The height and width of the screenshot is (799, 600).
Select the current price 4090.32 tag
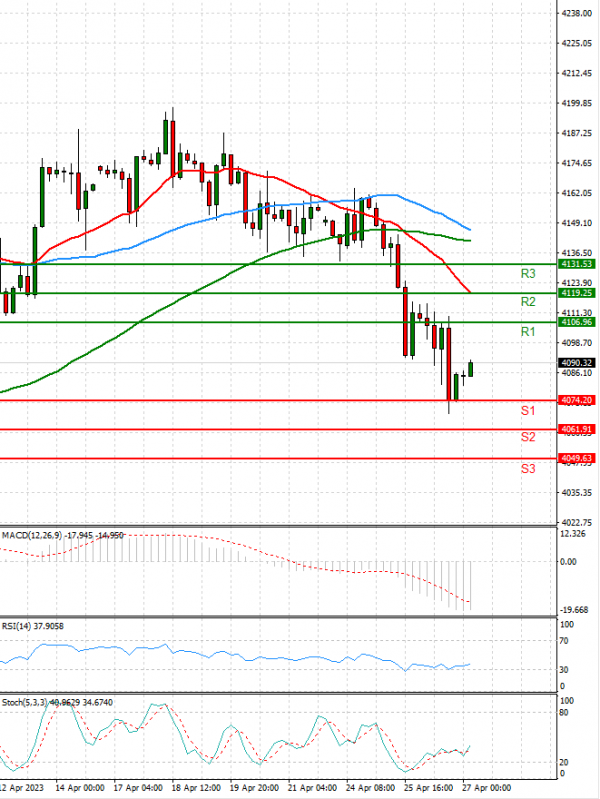pos(576,363)
